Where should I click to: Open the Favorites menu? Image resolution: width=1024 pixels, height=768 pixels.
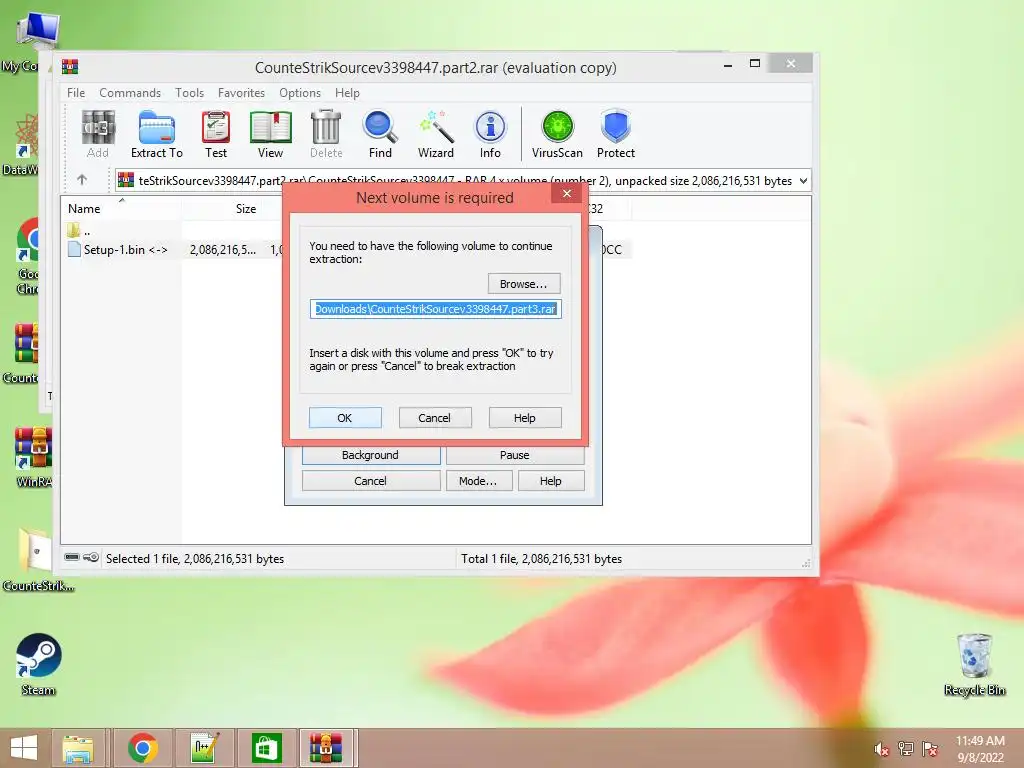click(241, 93)
